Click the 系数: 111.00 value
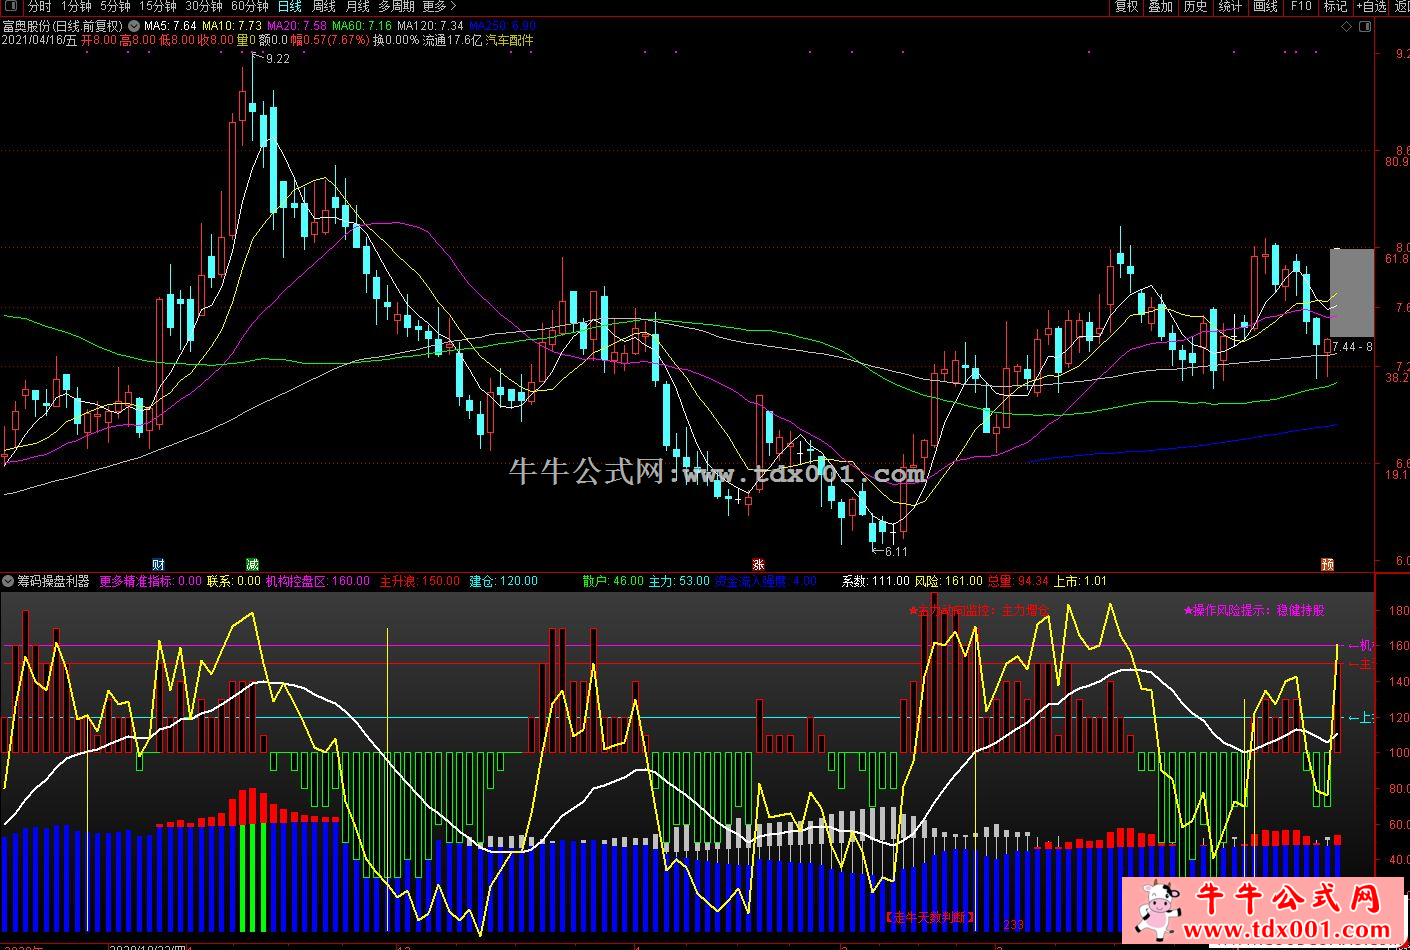 click(875, 581)
